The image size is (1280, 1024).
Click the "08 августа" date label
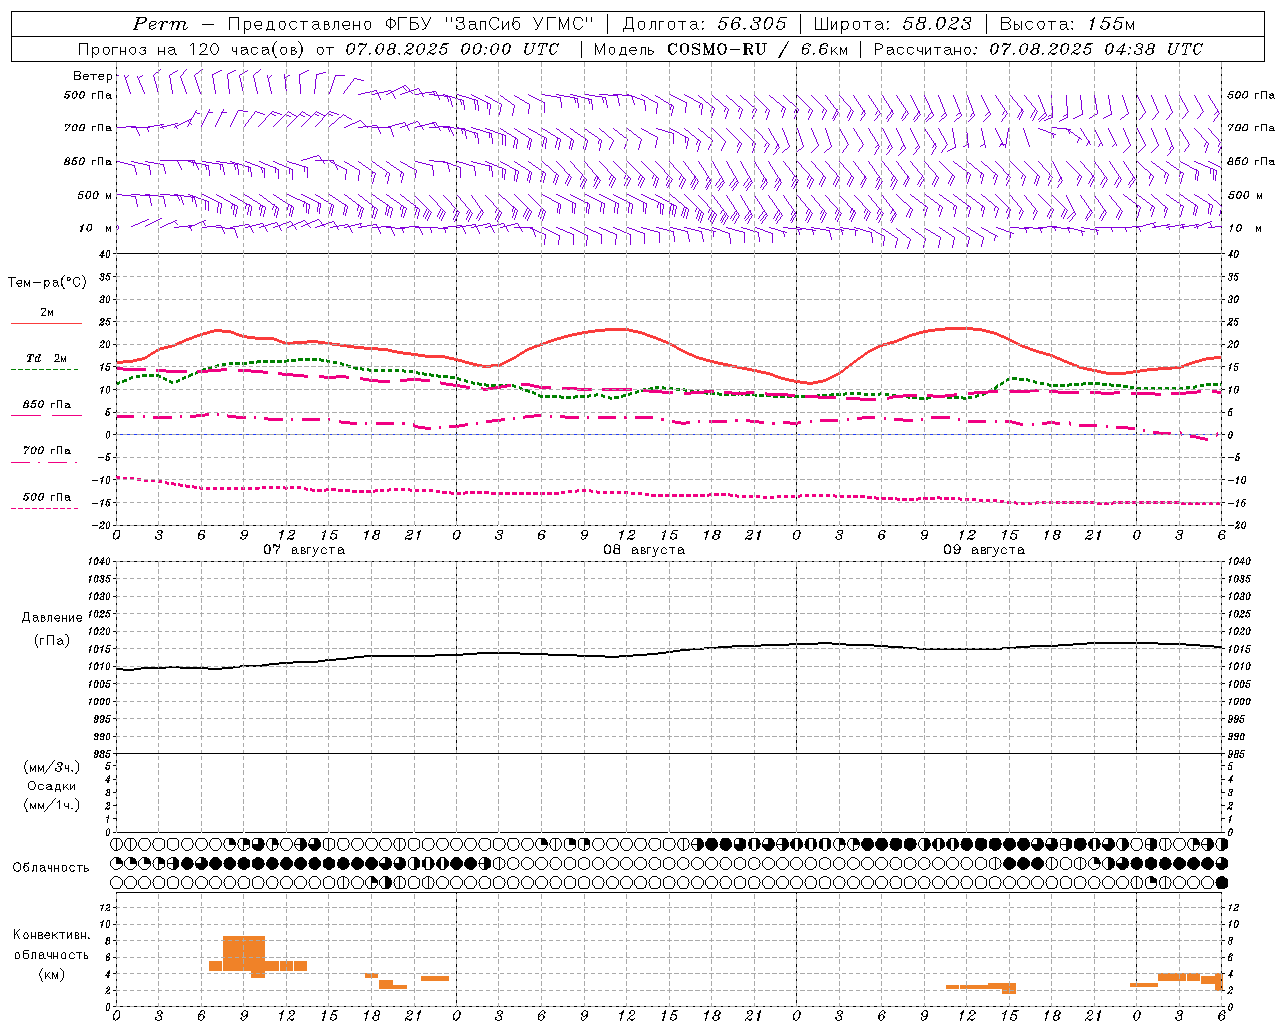click(x=644, y=550)
